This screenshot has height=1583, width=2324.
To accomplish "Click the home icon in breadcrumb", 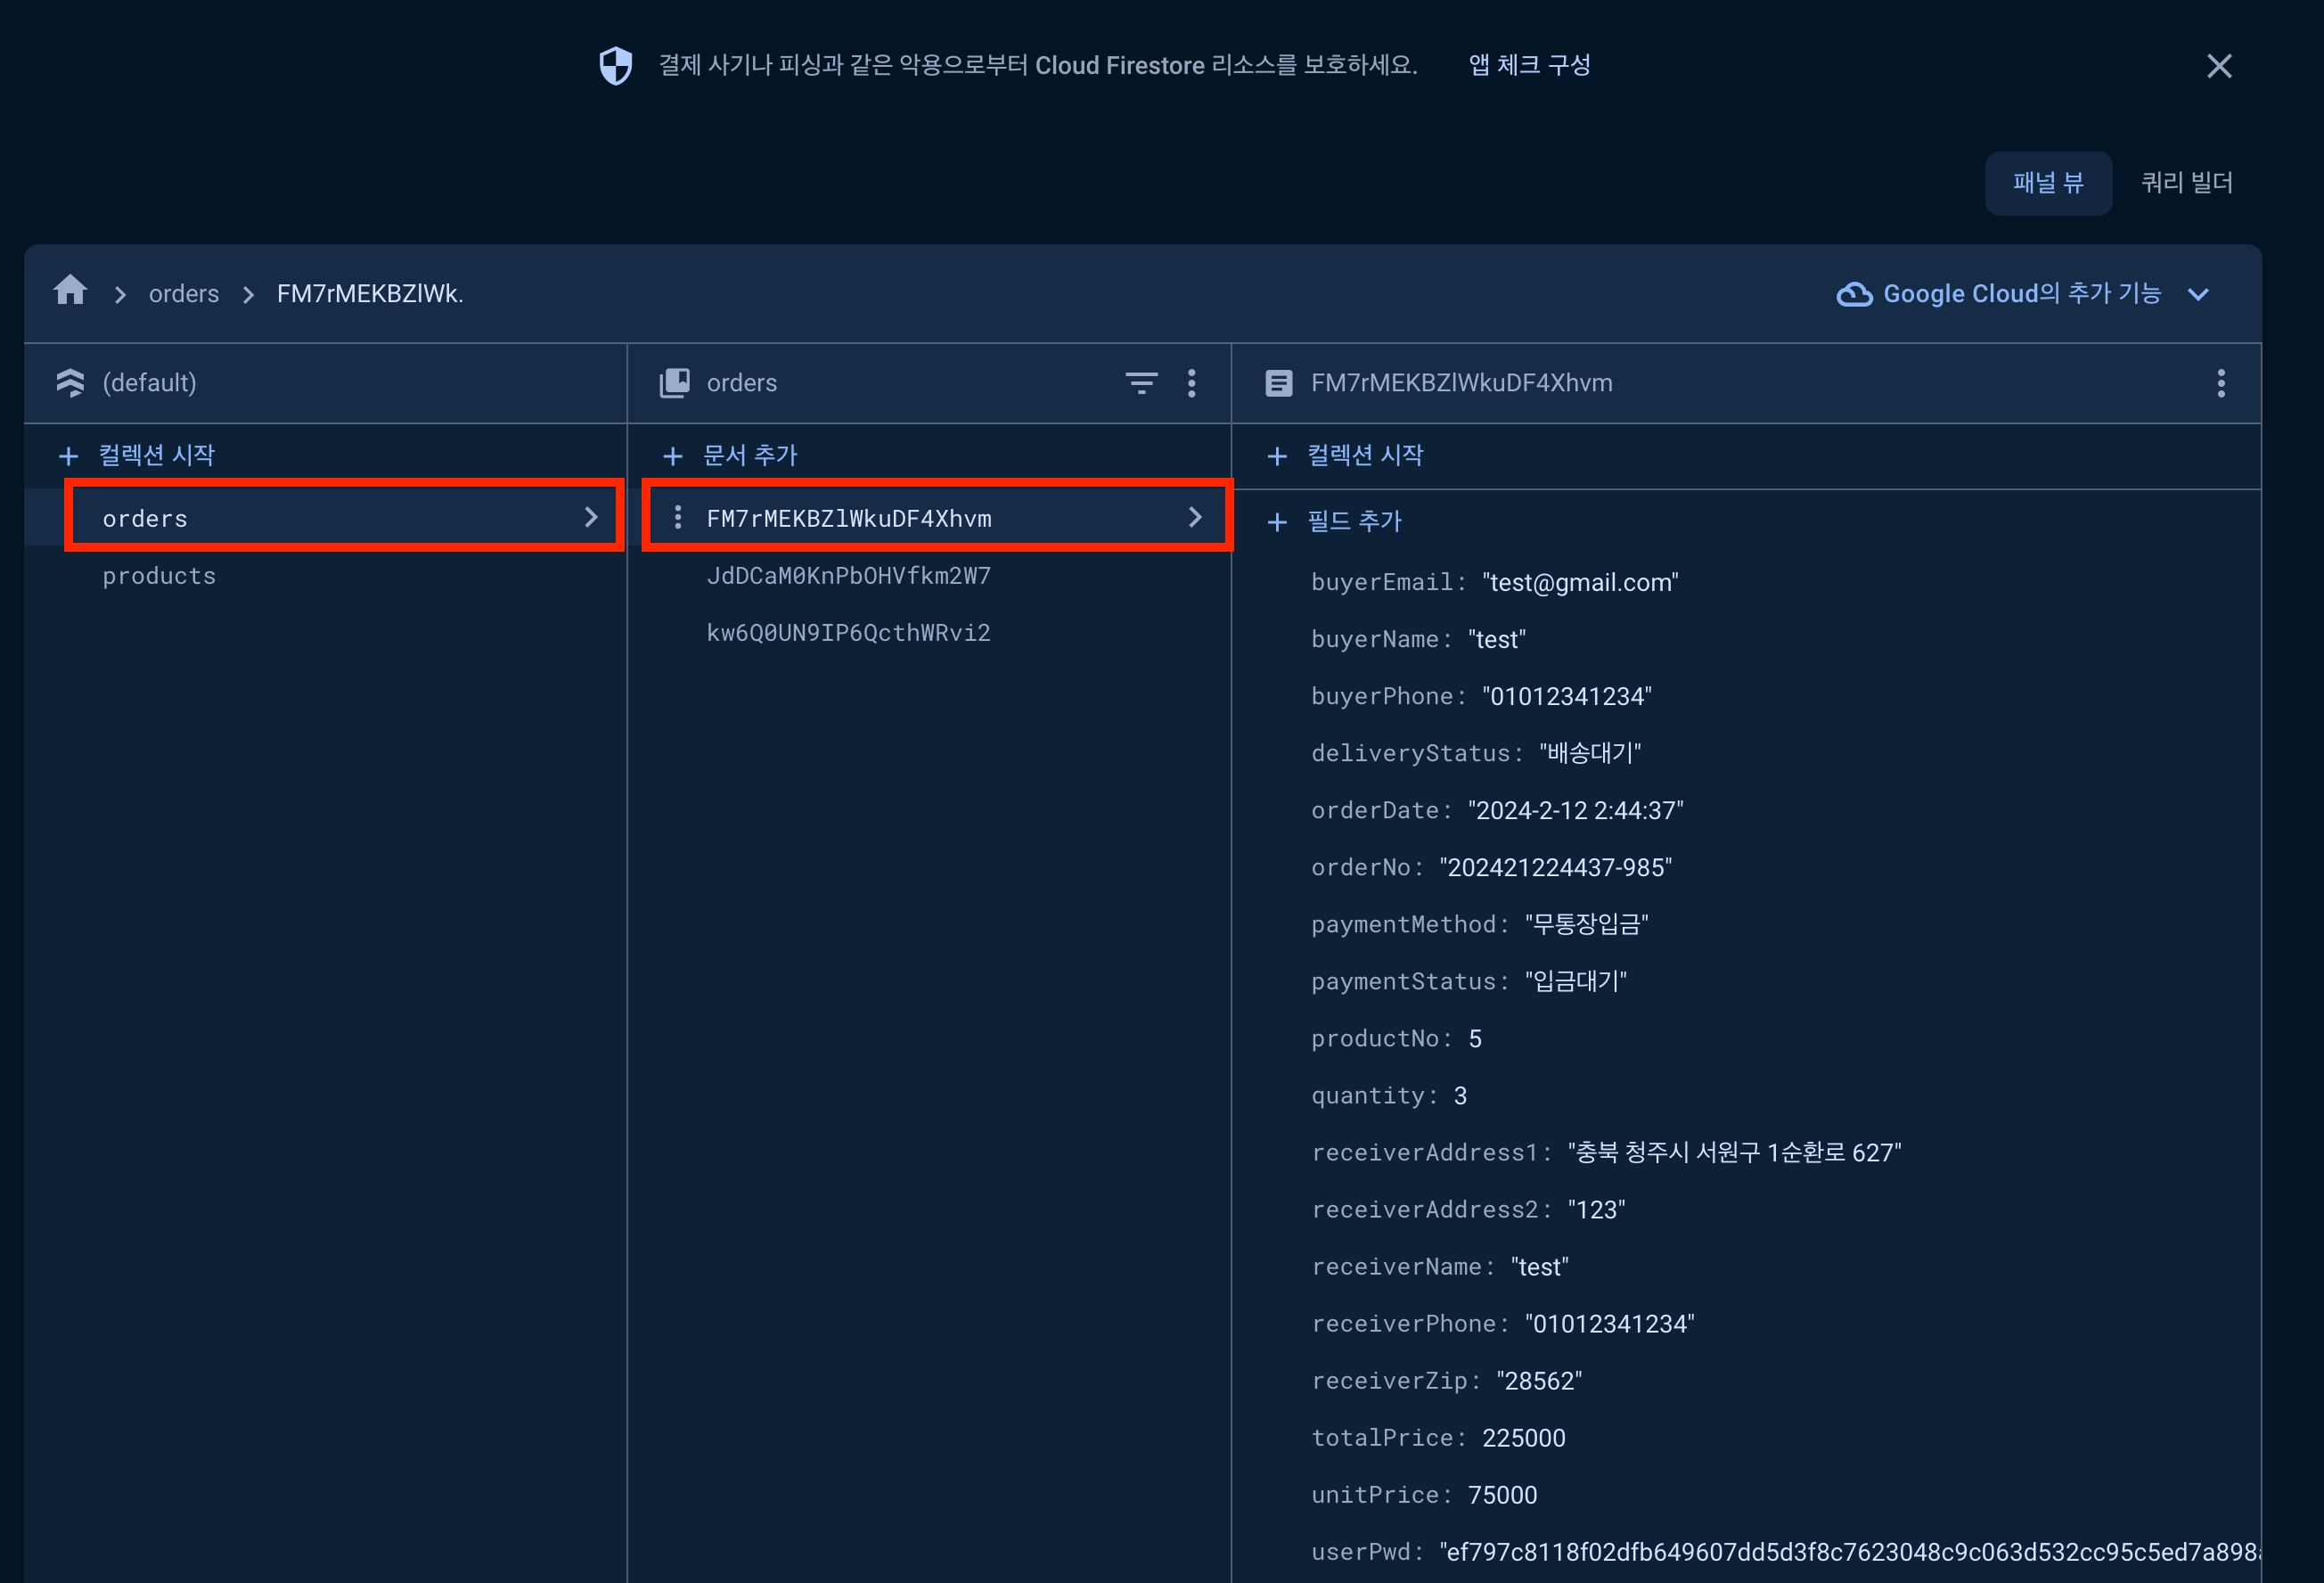I will tap(70, 292).
